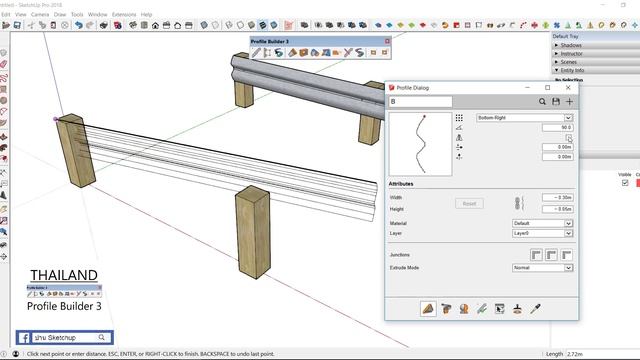The height and width of the screenshot is (360, 640).
Task: Select the middle Junctions corner style
Action: [x=551, y=255]
